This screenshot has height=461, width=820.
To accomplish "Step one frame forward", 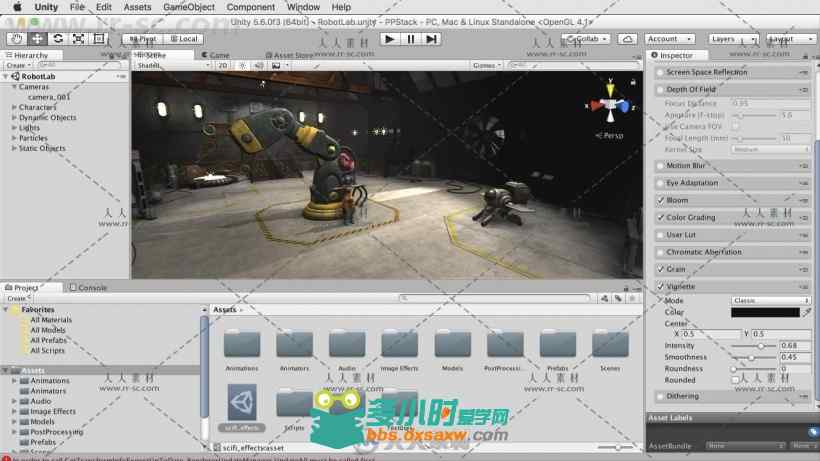I will pos(431,39).
